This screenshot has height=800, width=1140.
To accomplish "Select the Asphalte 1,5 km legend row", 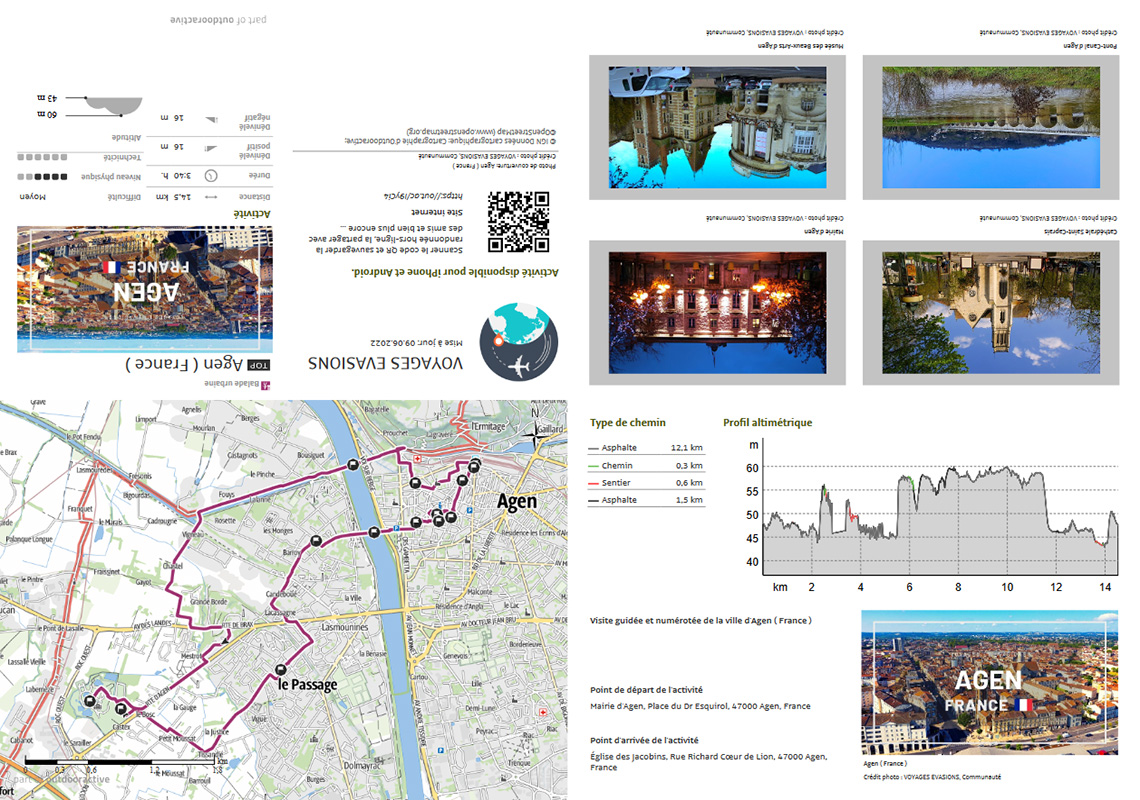I will pyautogui.click(x=646, y=500).
